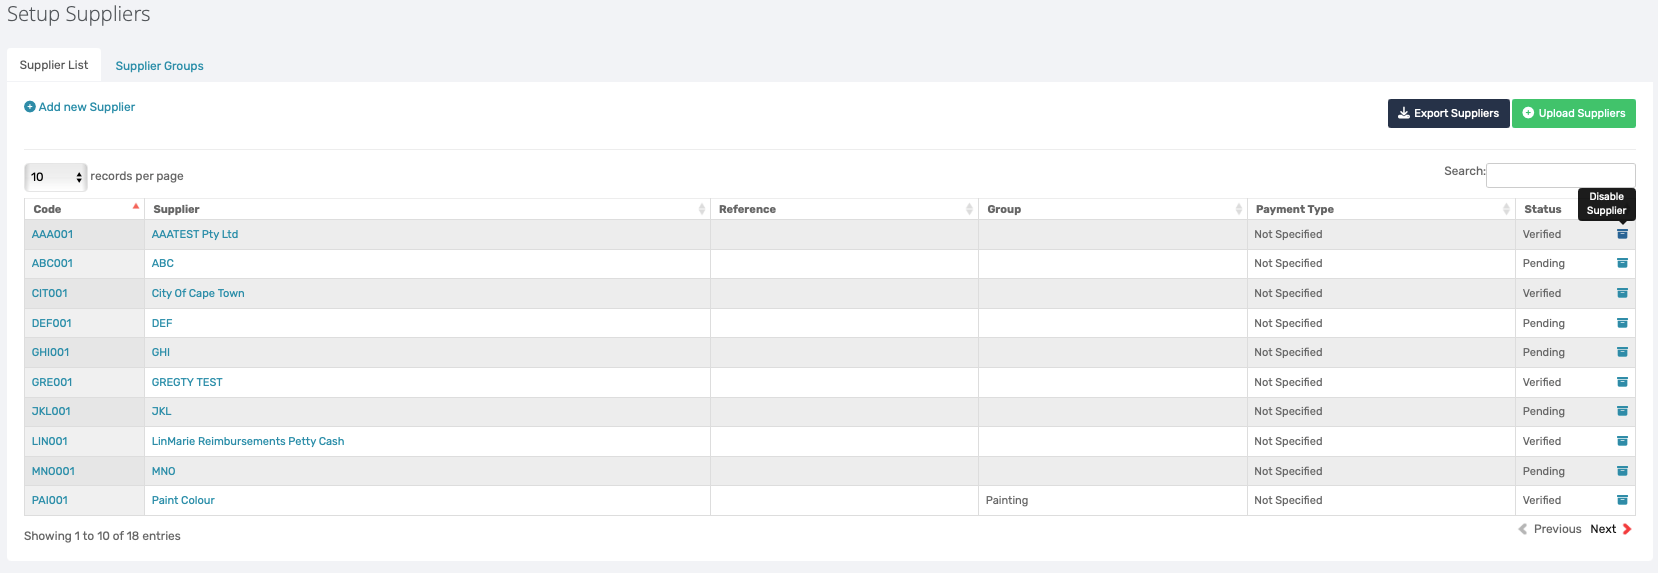Click the disable icon in DEF001 row

point(1622,323)
